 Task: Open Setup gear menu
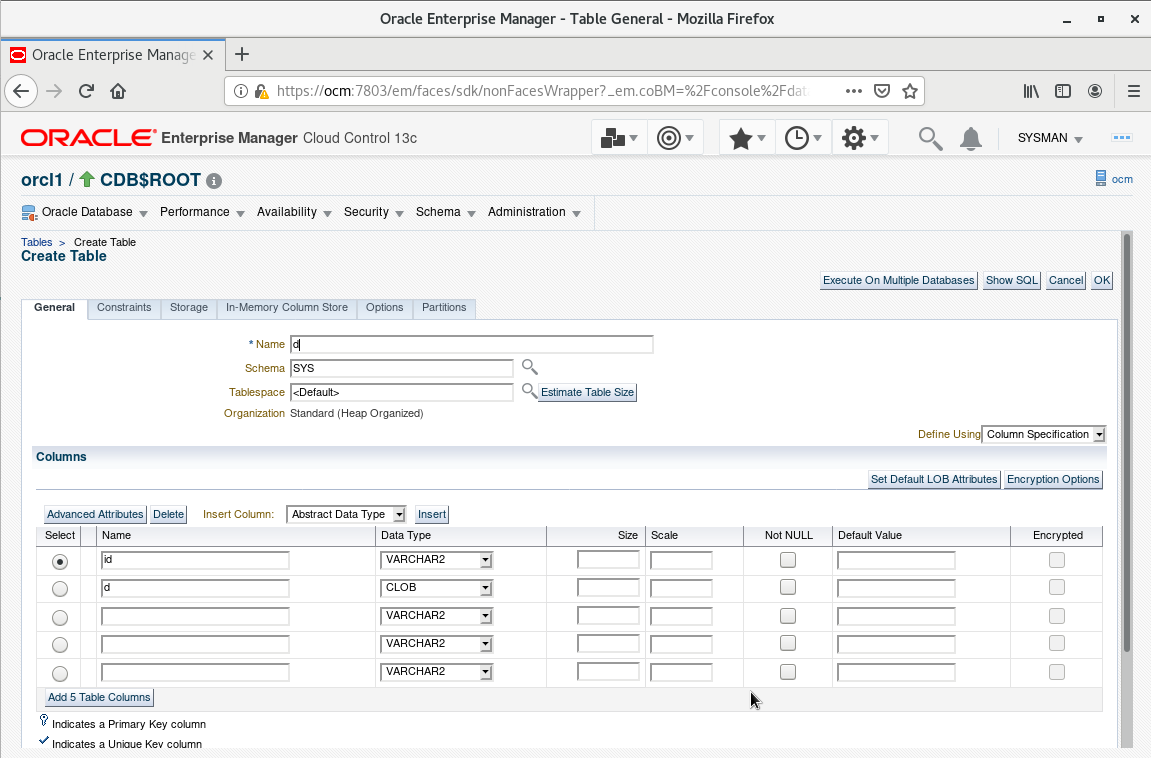click(860, 138)
